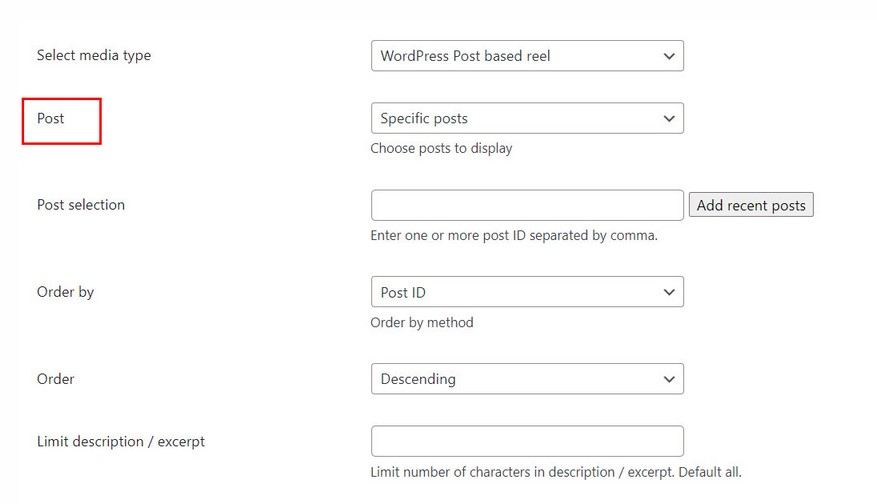Focus the Post selection text field
The width and height of the screenshot is (877, 504).
tap(527, 205)
